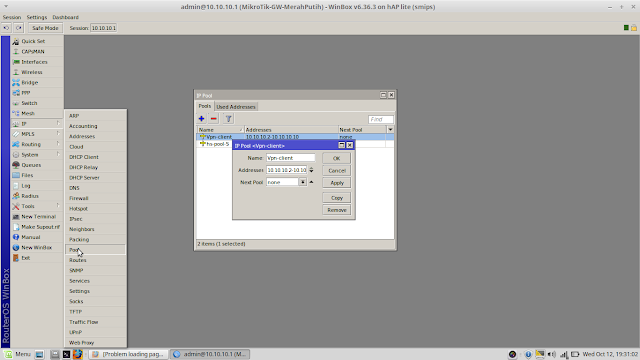Start a New WinBox session
This screenshot has height=360, width=640.
(x=37, y=247)
